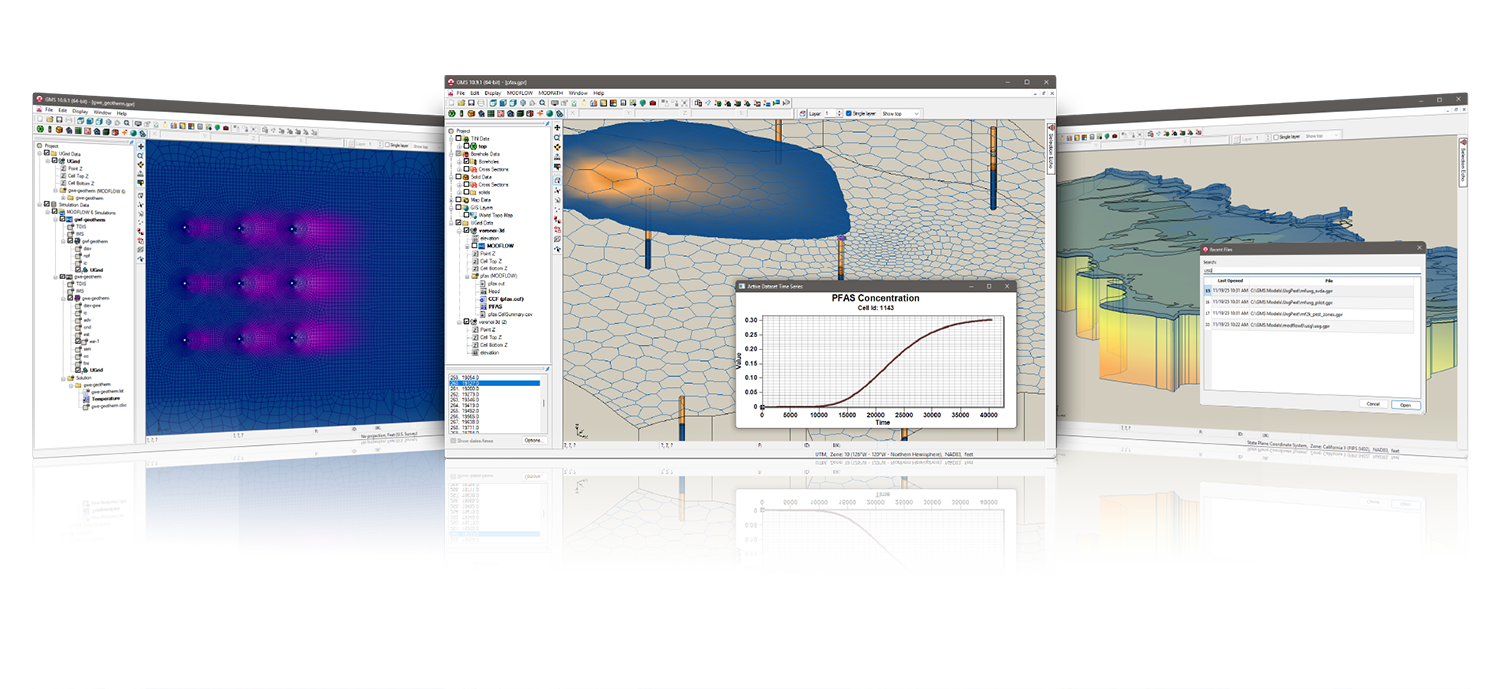Toggle Show dates/times checkbox

pos(453,441)
